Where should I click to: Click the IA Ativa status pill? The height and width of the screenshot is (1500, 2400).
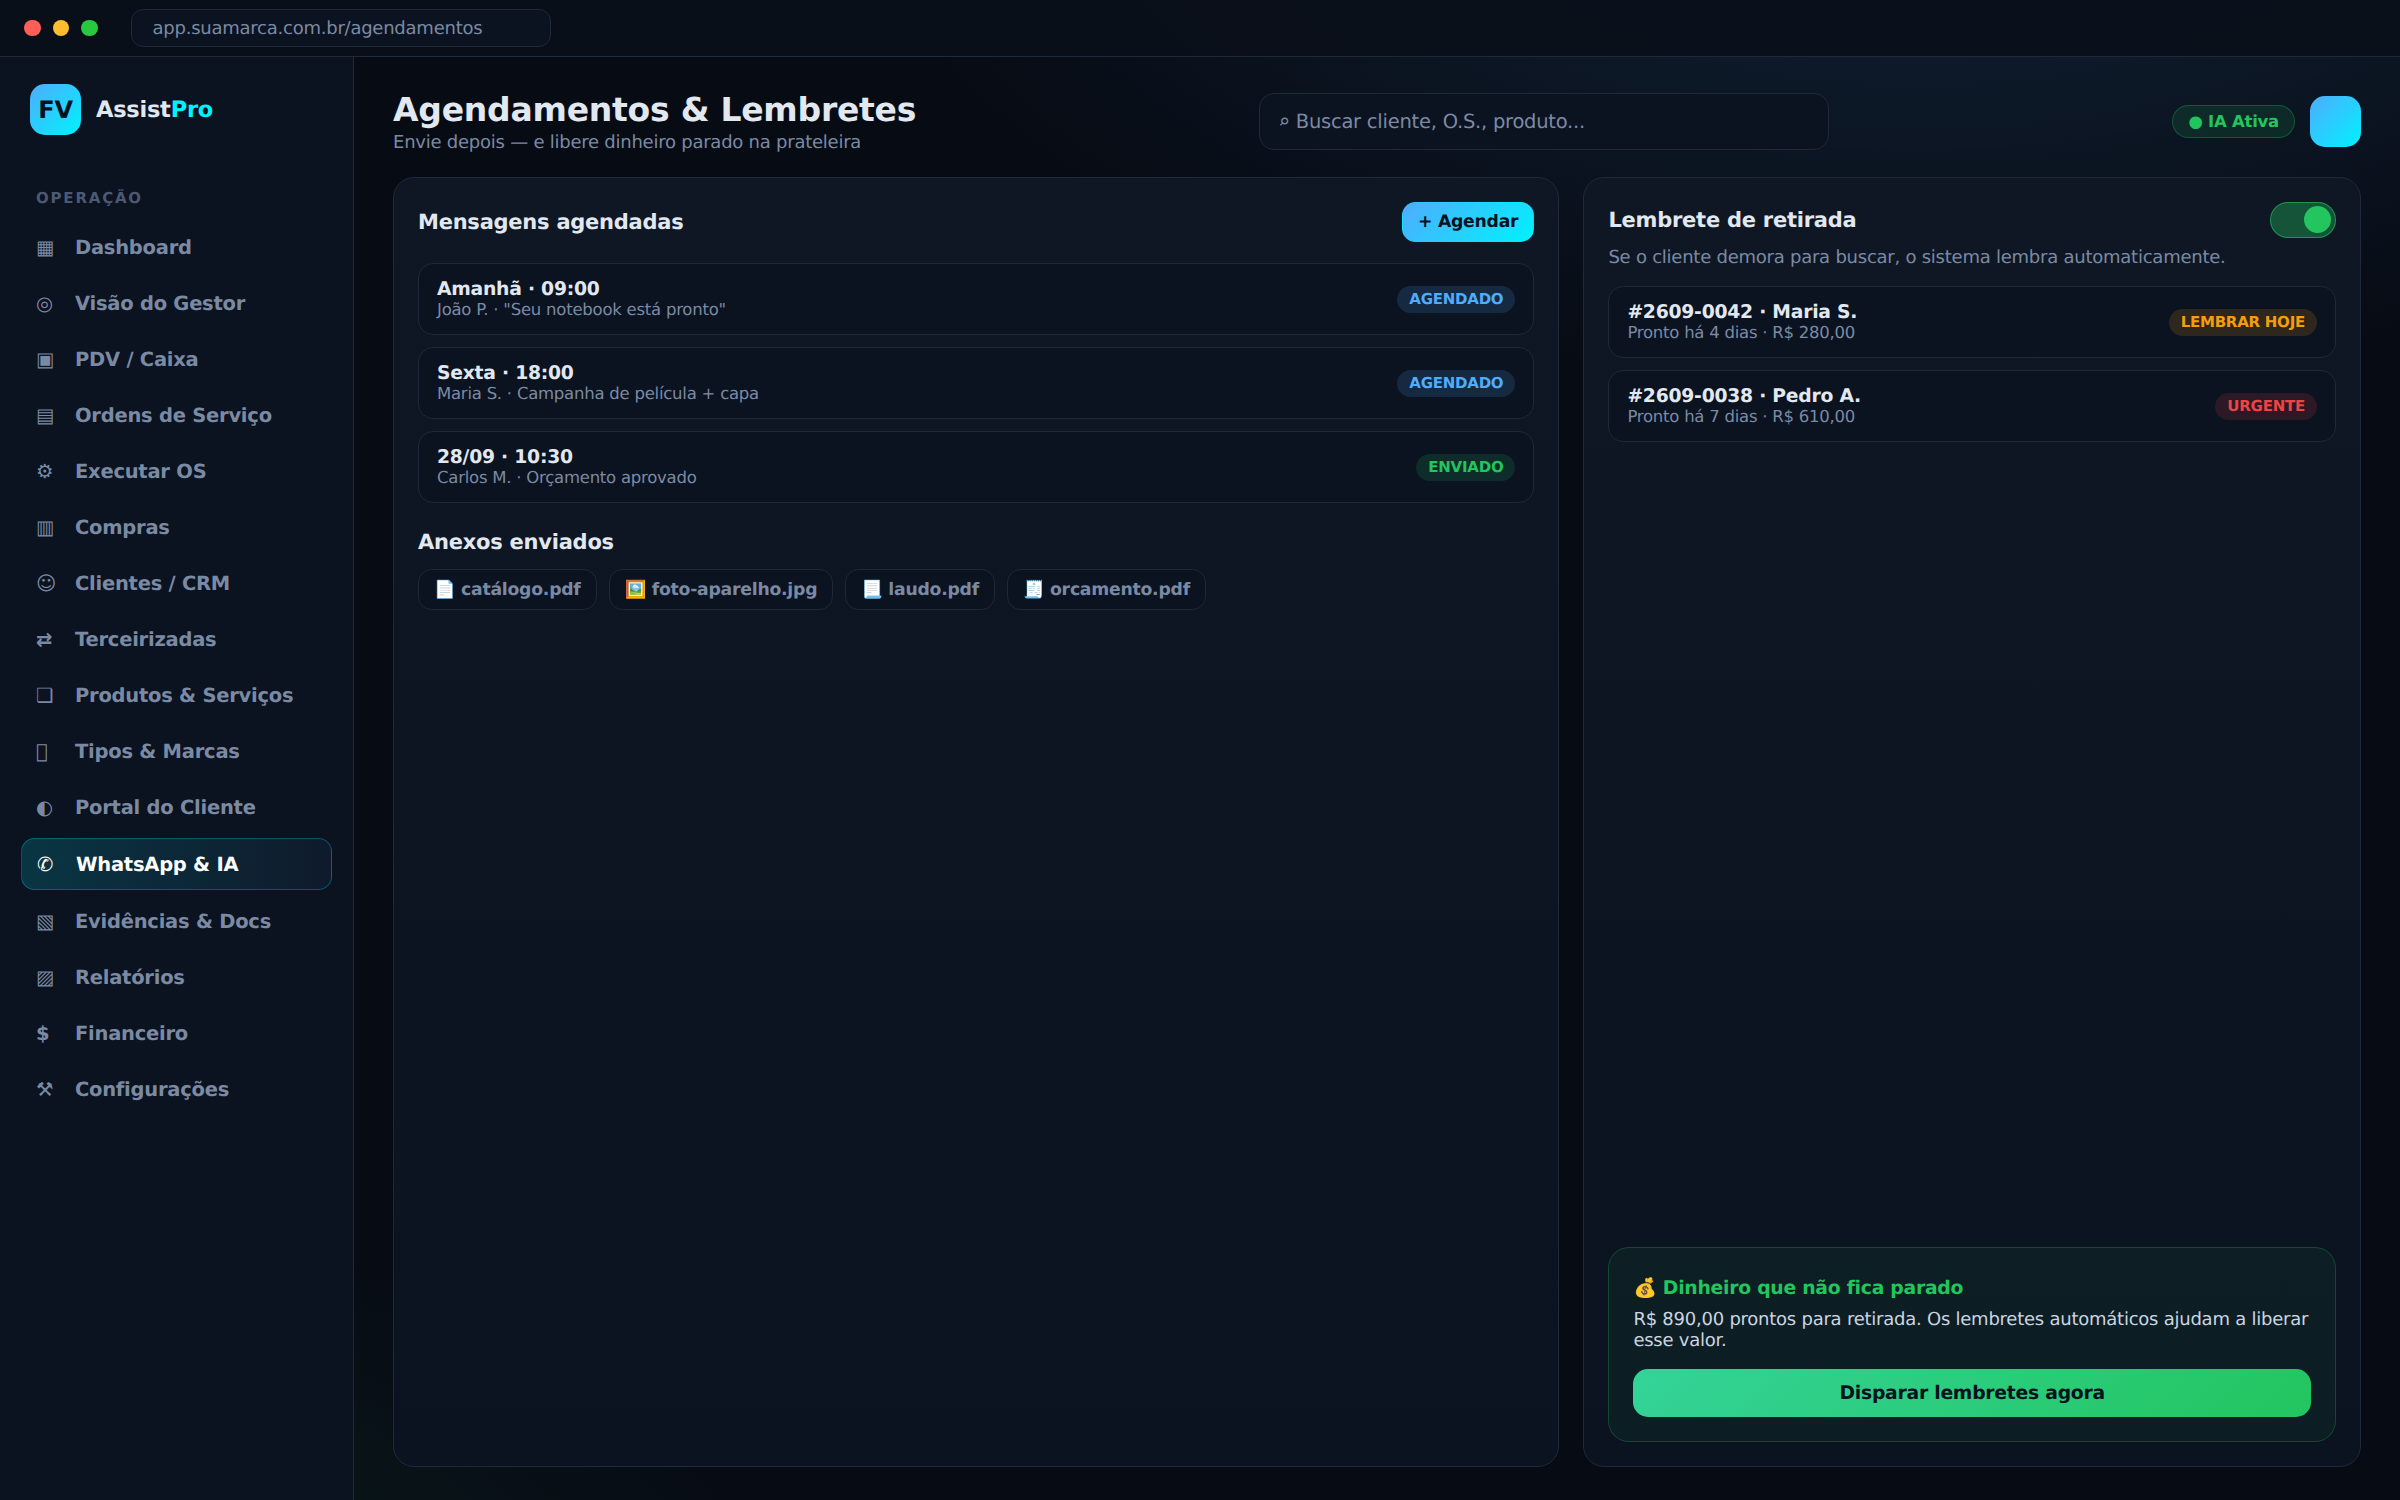point(2233,122)
